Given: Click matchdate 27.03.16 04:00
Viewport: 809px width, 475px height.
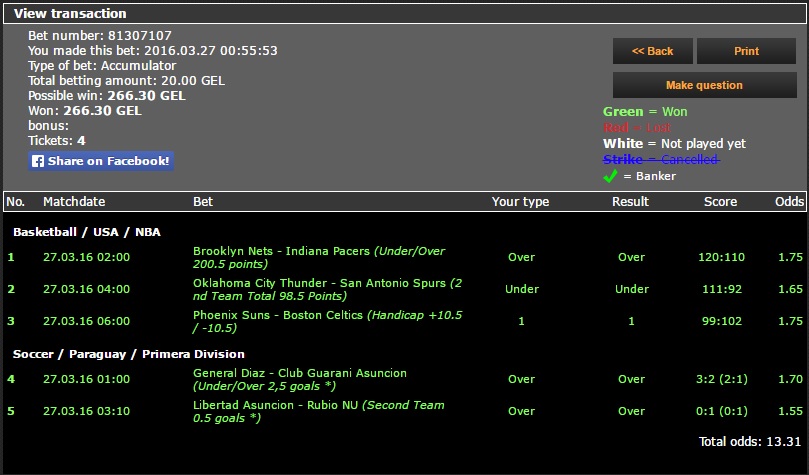Looking at the screenshot, I should tap(86, 289).
